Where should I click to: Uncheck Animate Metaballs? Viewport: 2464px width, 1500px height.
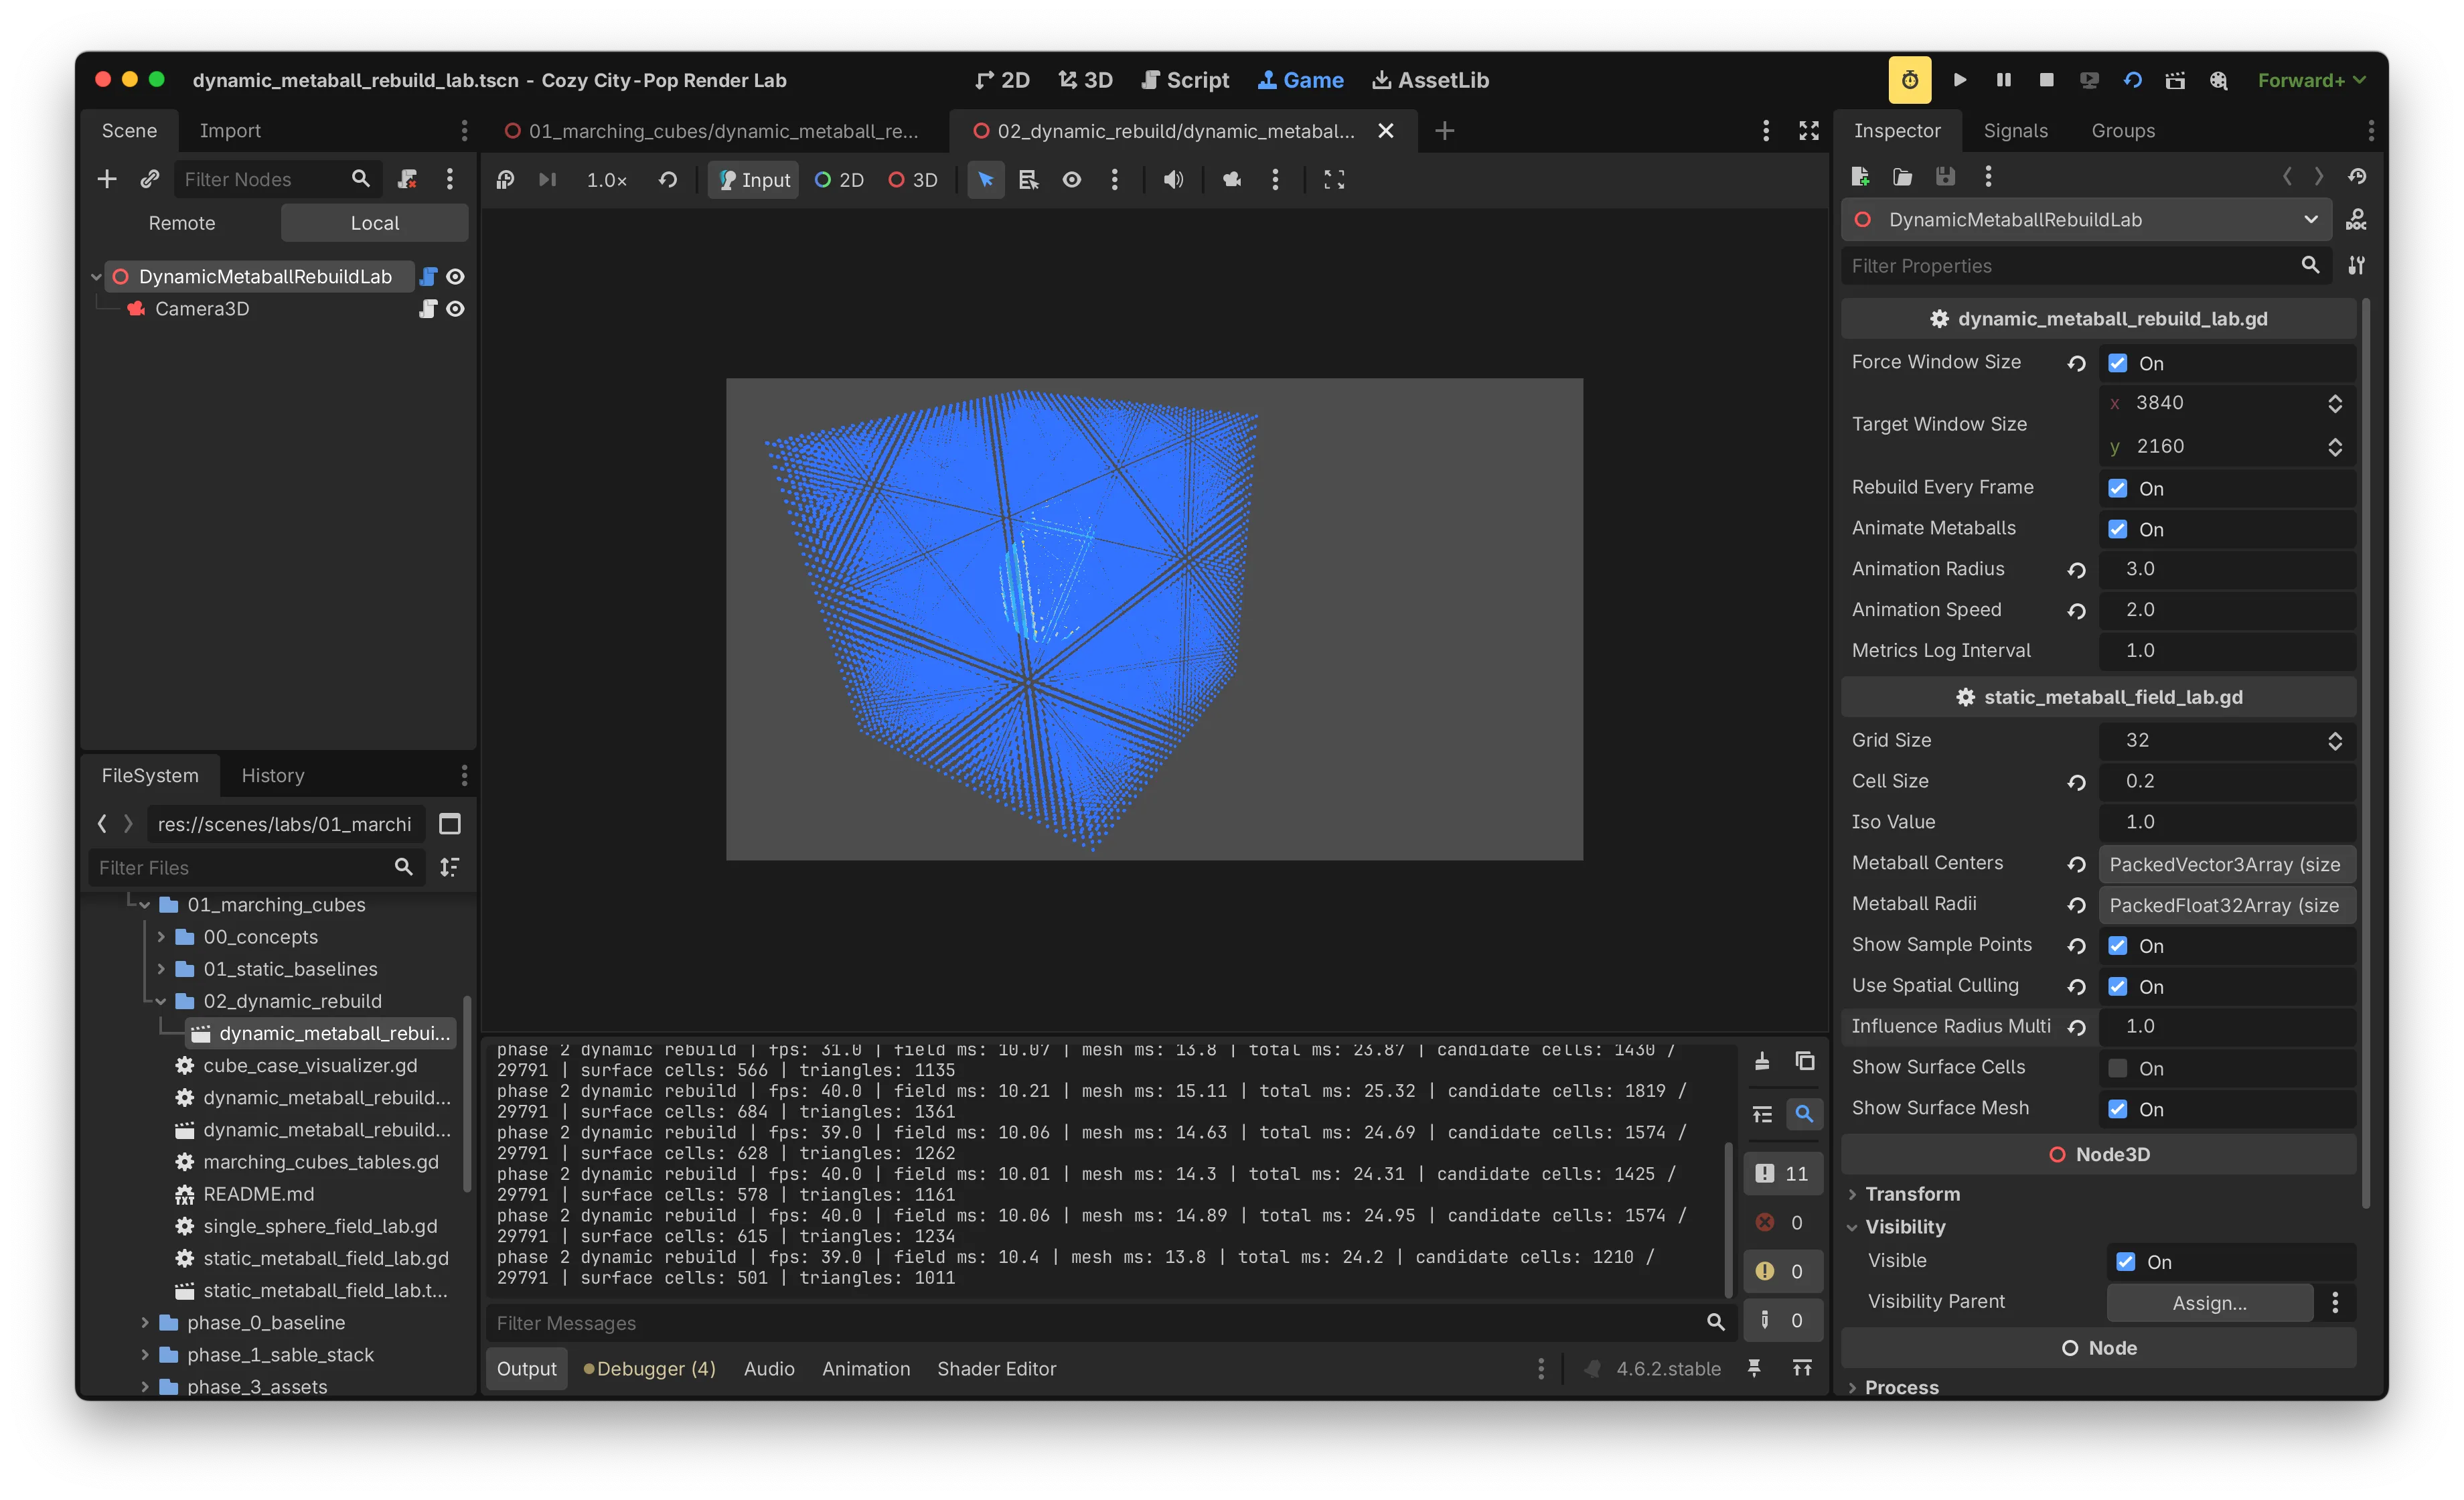pyautogui.click(x=2117, y=529)
